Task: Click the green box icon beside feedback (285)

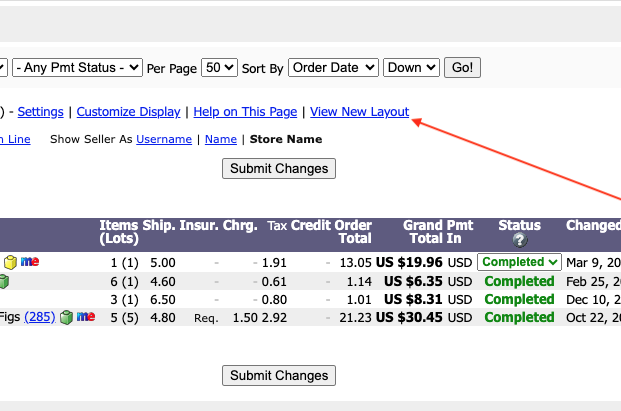Action: click(x=66, y=317)
